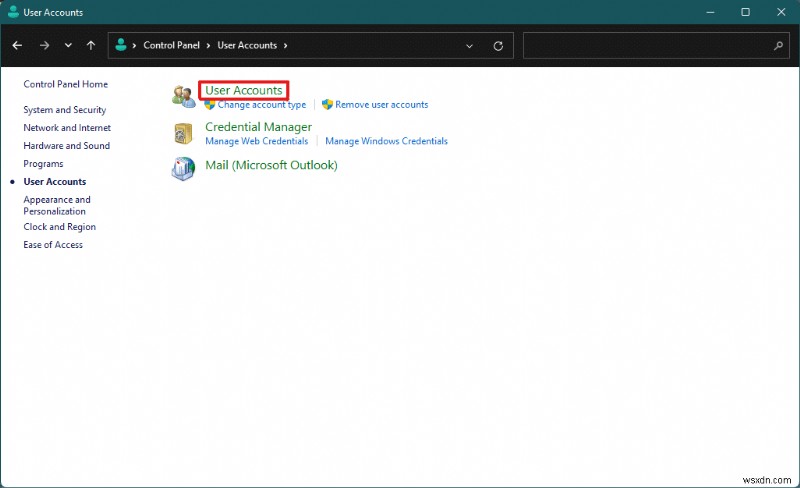The width and height of the screenshot is (800, 488).
Task: Expand the chevron after the address bar user icon
Action: 134,45
